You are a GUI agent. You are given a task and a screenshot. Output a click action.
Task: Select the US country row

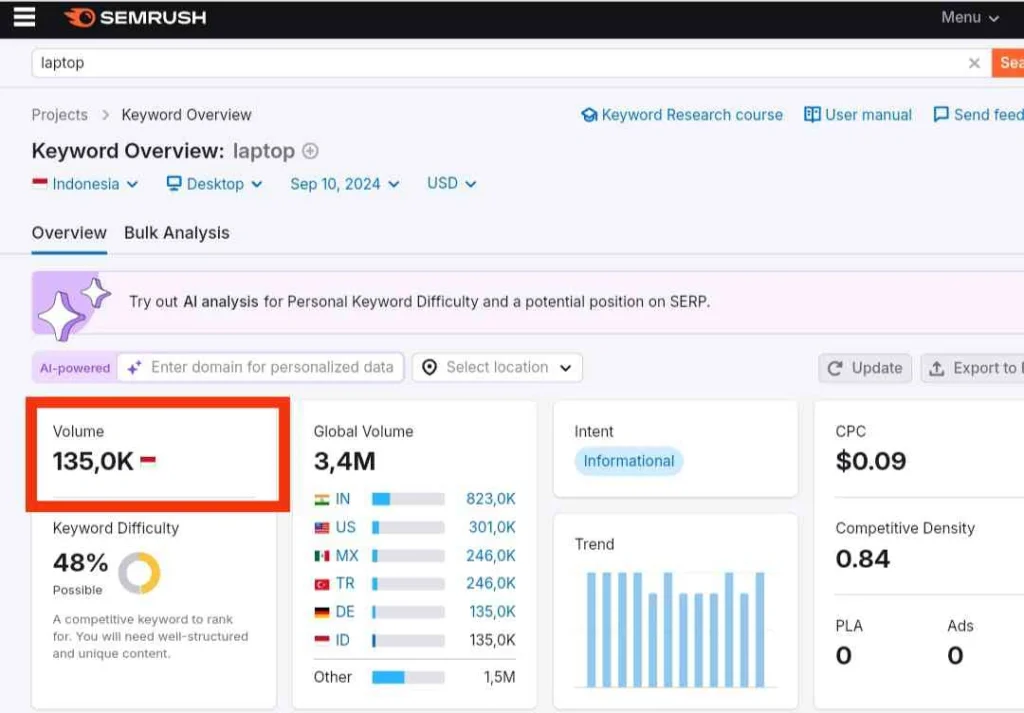pos(415,527)
